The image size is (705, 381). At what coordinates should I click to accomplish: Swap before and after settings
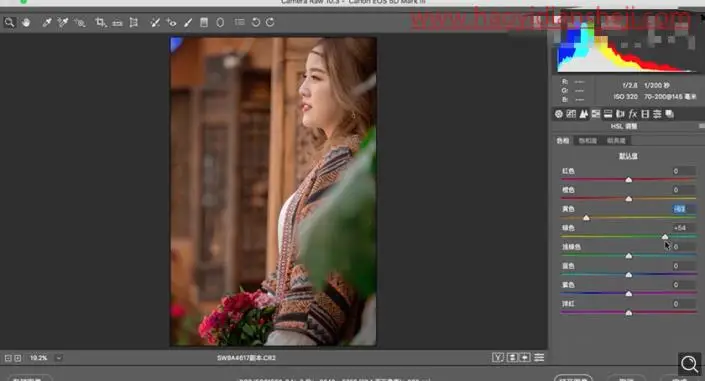coord(512,358)
